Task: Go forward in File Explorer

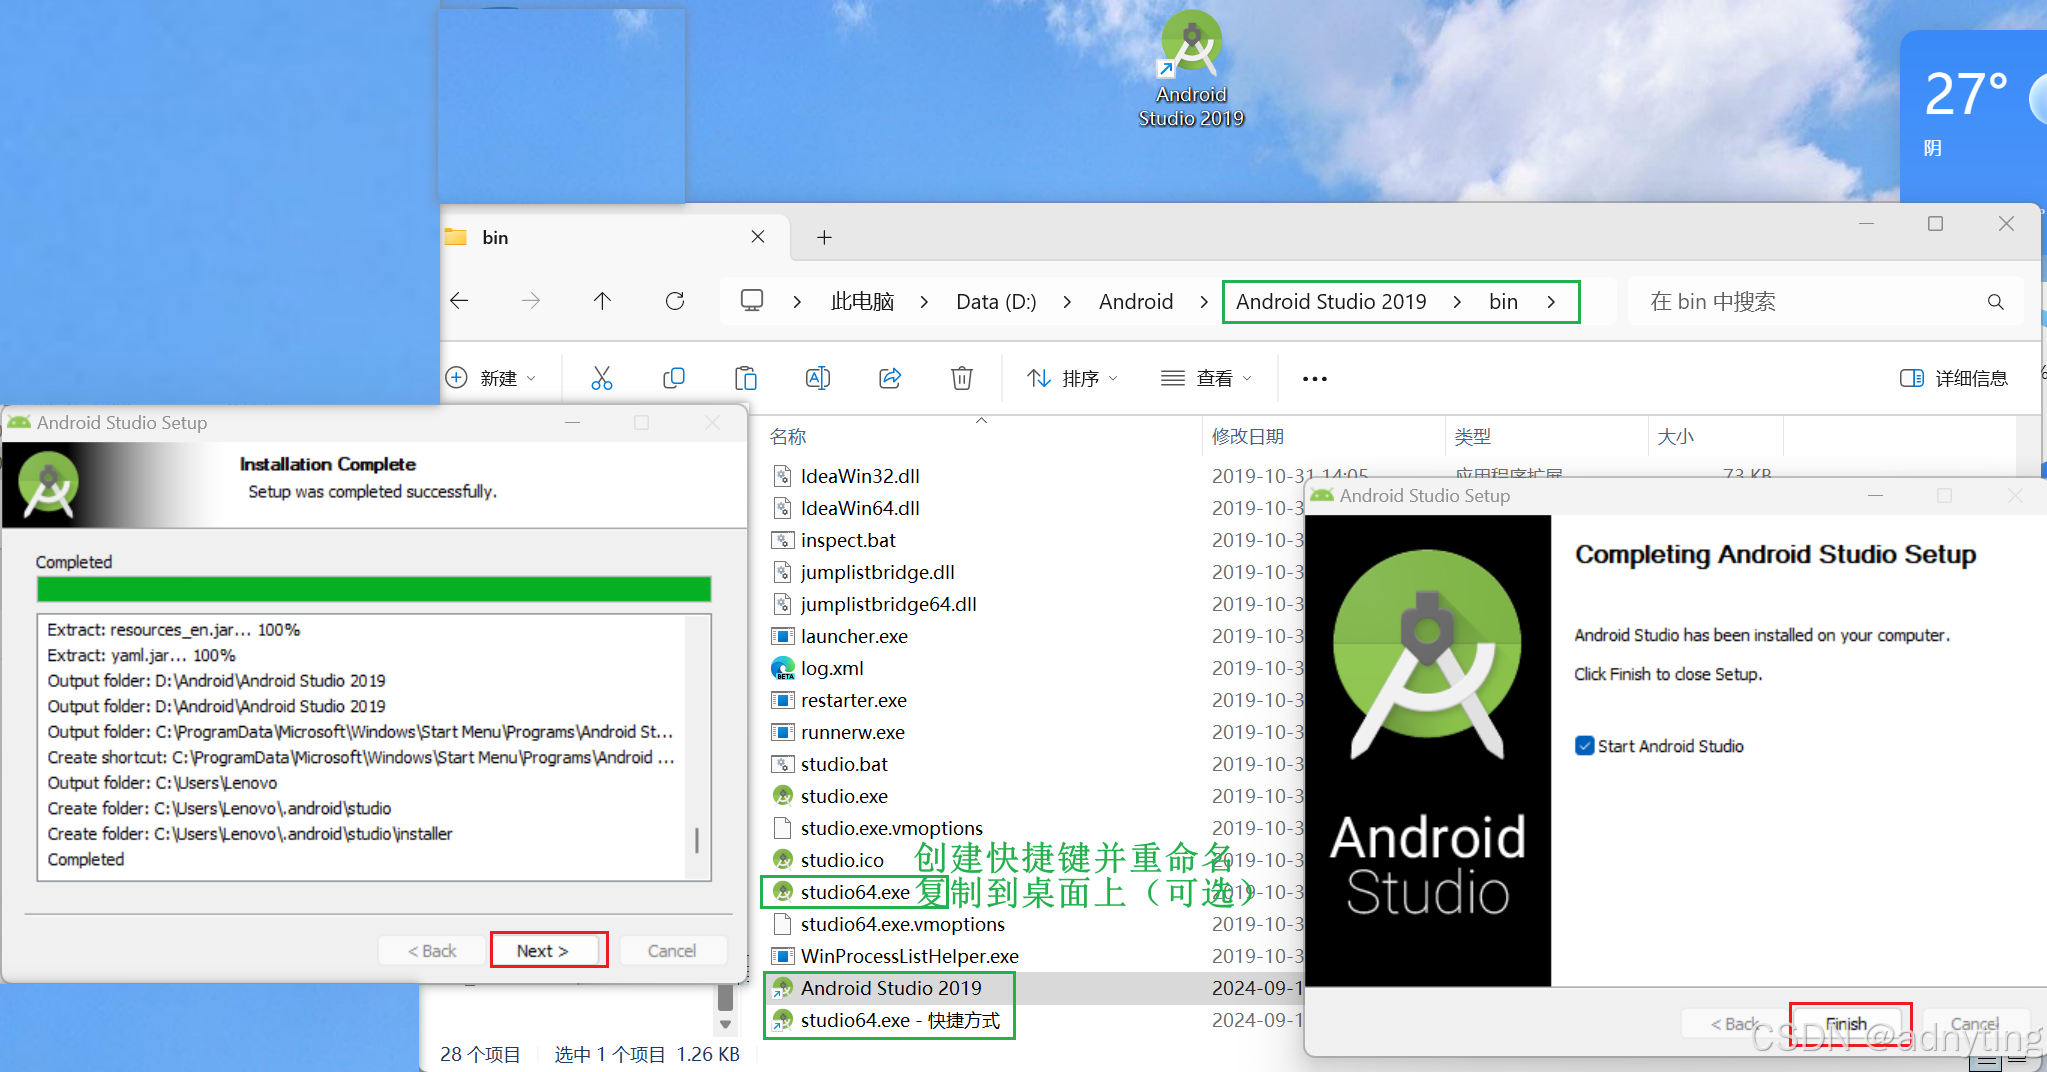Action: (x=531, y=301)
